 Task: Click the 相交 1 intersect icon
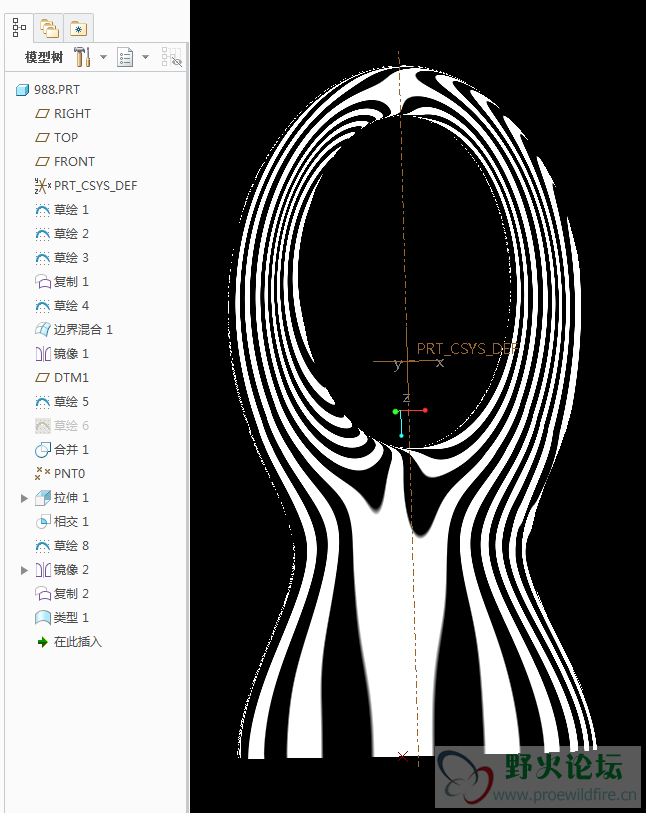[x=43, y=522]
